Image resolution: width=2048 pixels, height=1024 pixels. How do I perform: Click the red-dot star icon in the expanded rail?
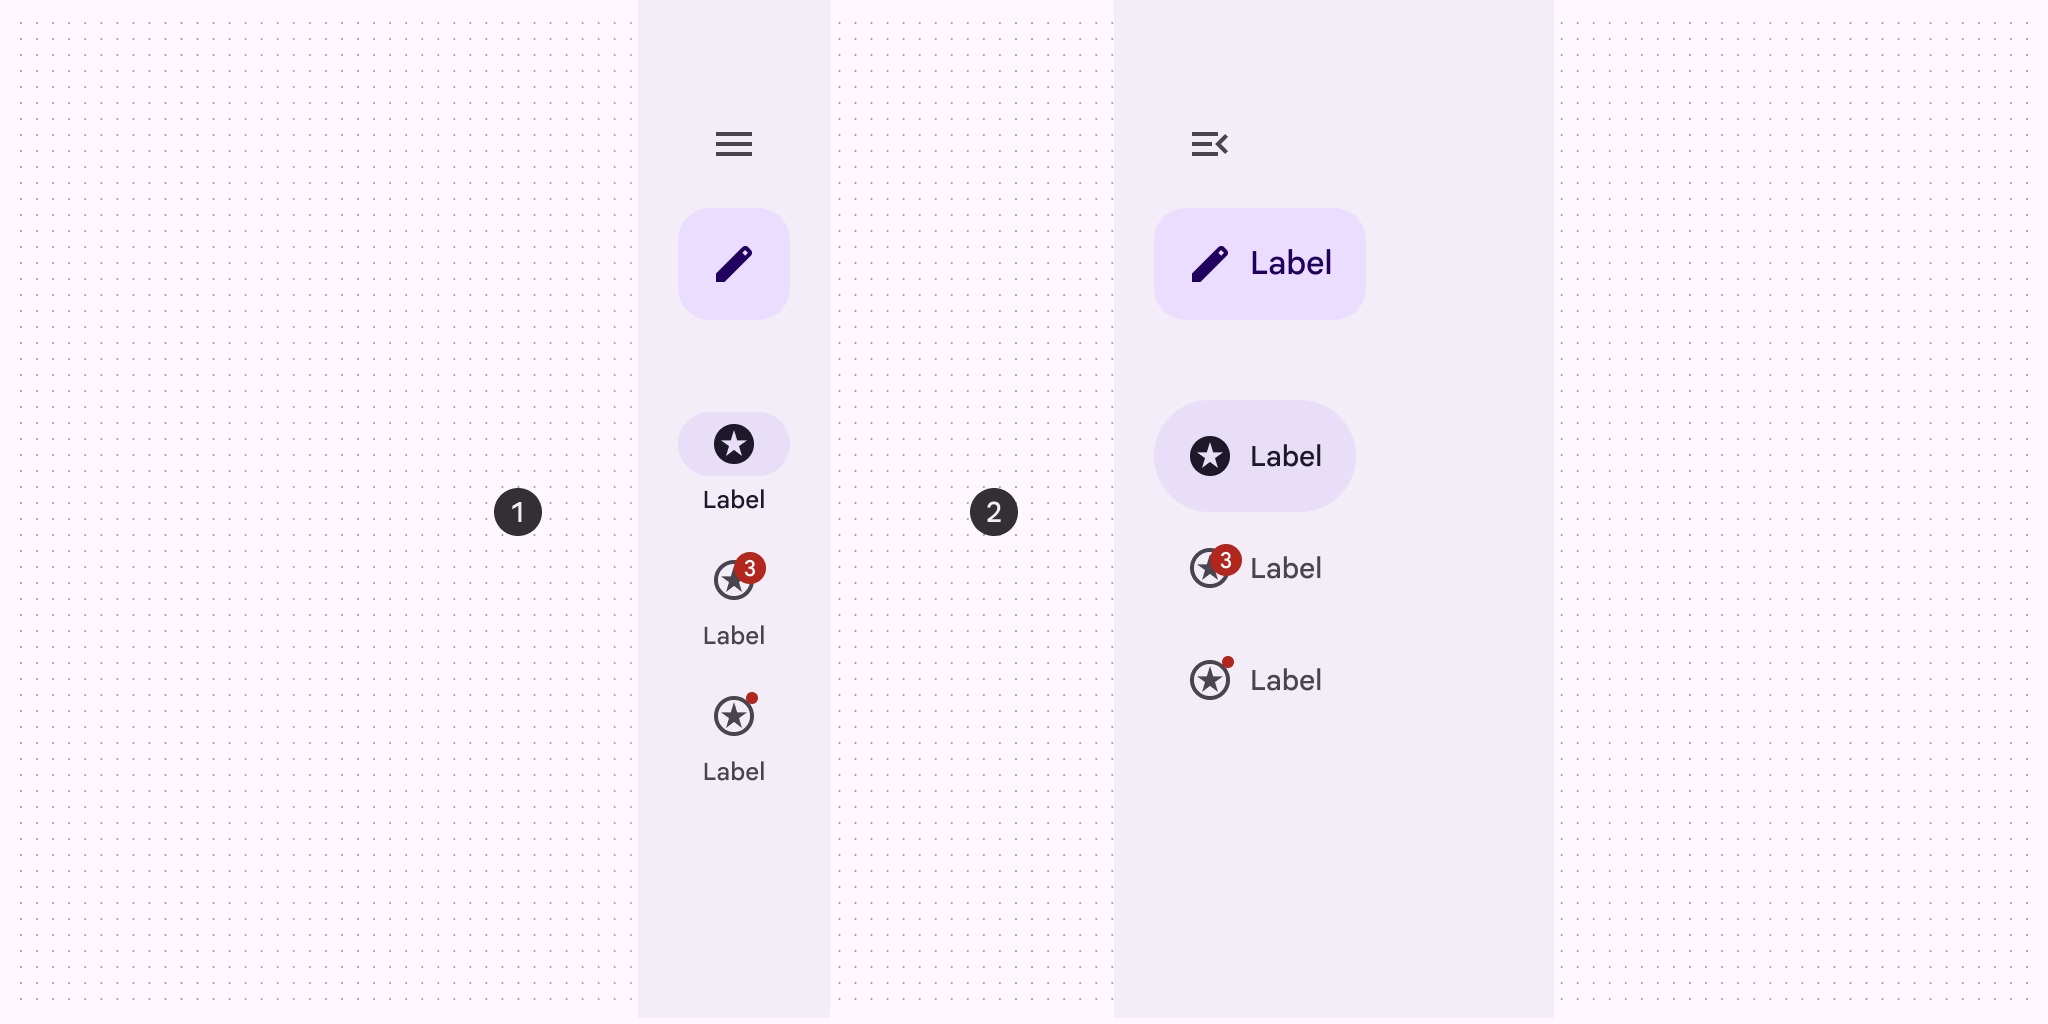[1209, 681]
